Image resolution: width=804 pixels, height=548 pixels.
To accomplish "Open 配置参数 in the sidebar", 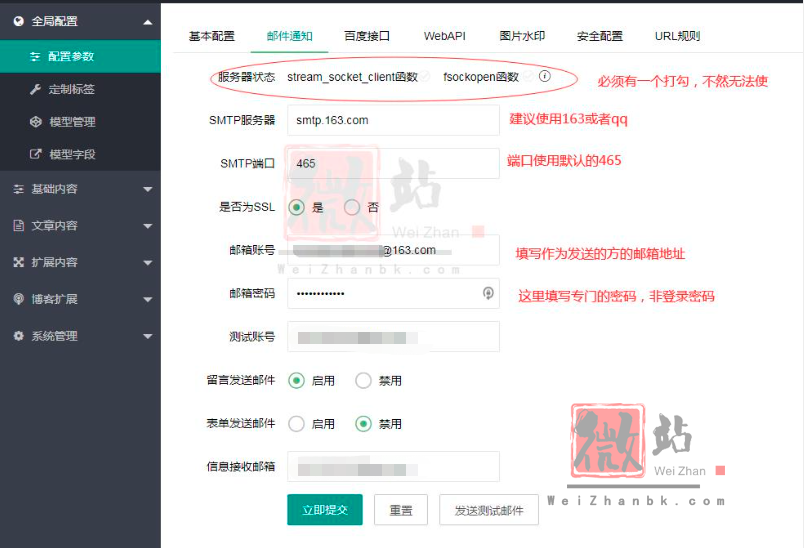I will pos(80,56).
